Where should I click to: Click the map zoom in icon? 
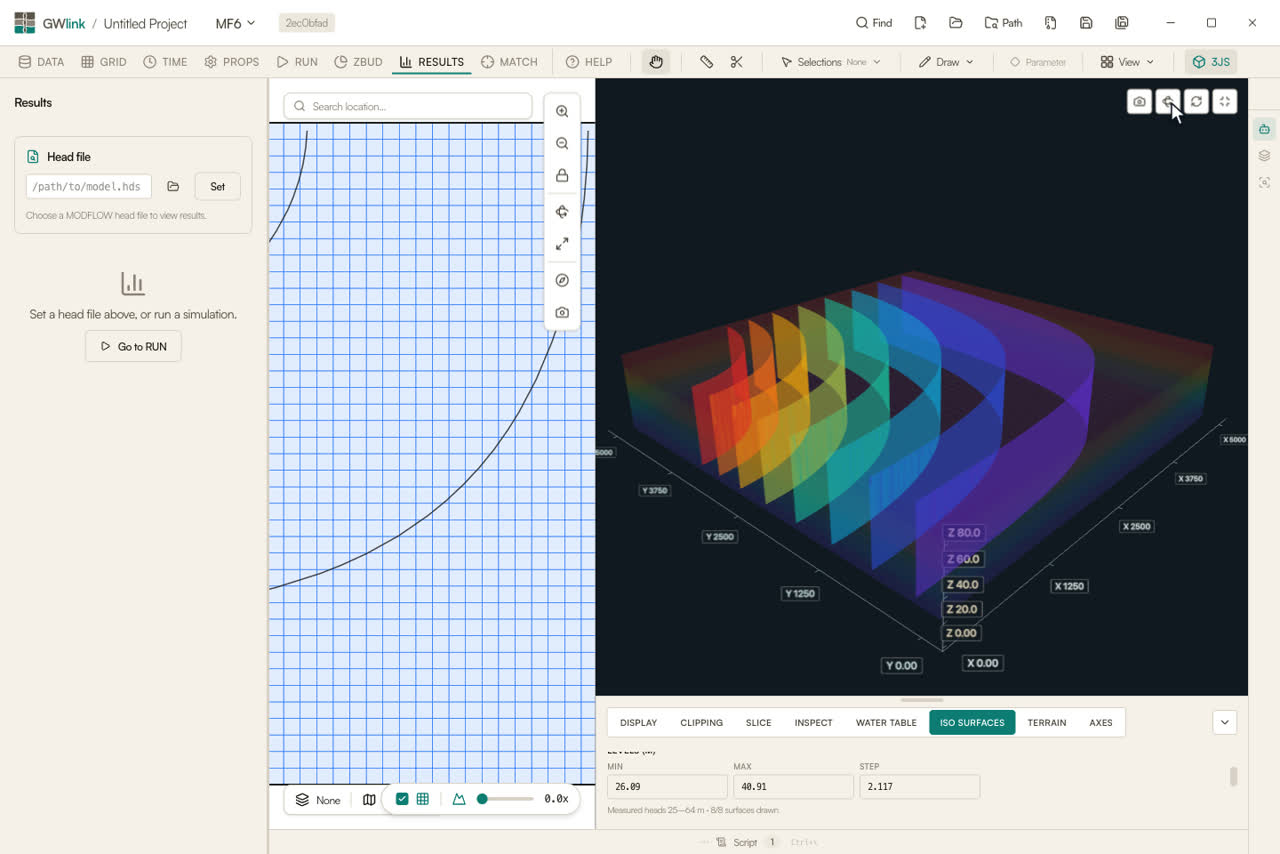click(x=562, y=112)
